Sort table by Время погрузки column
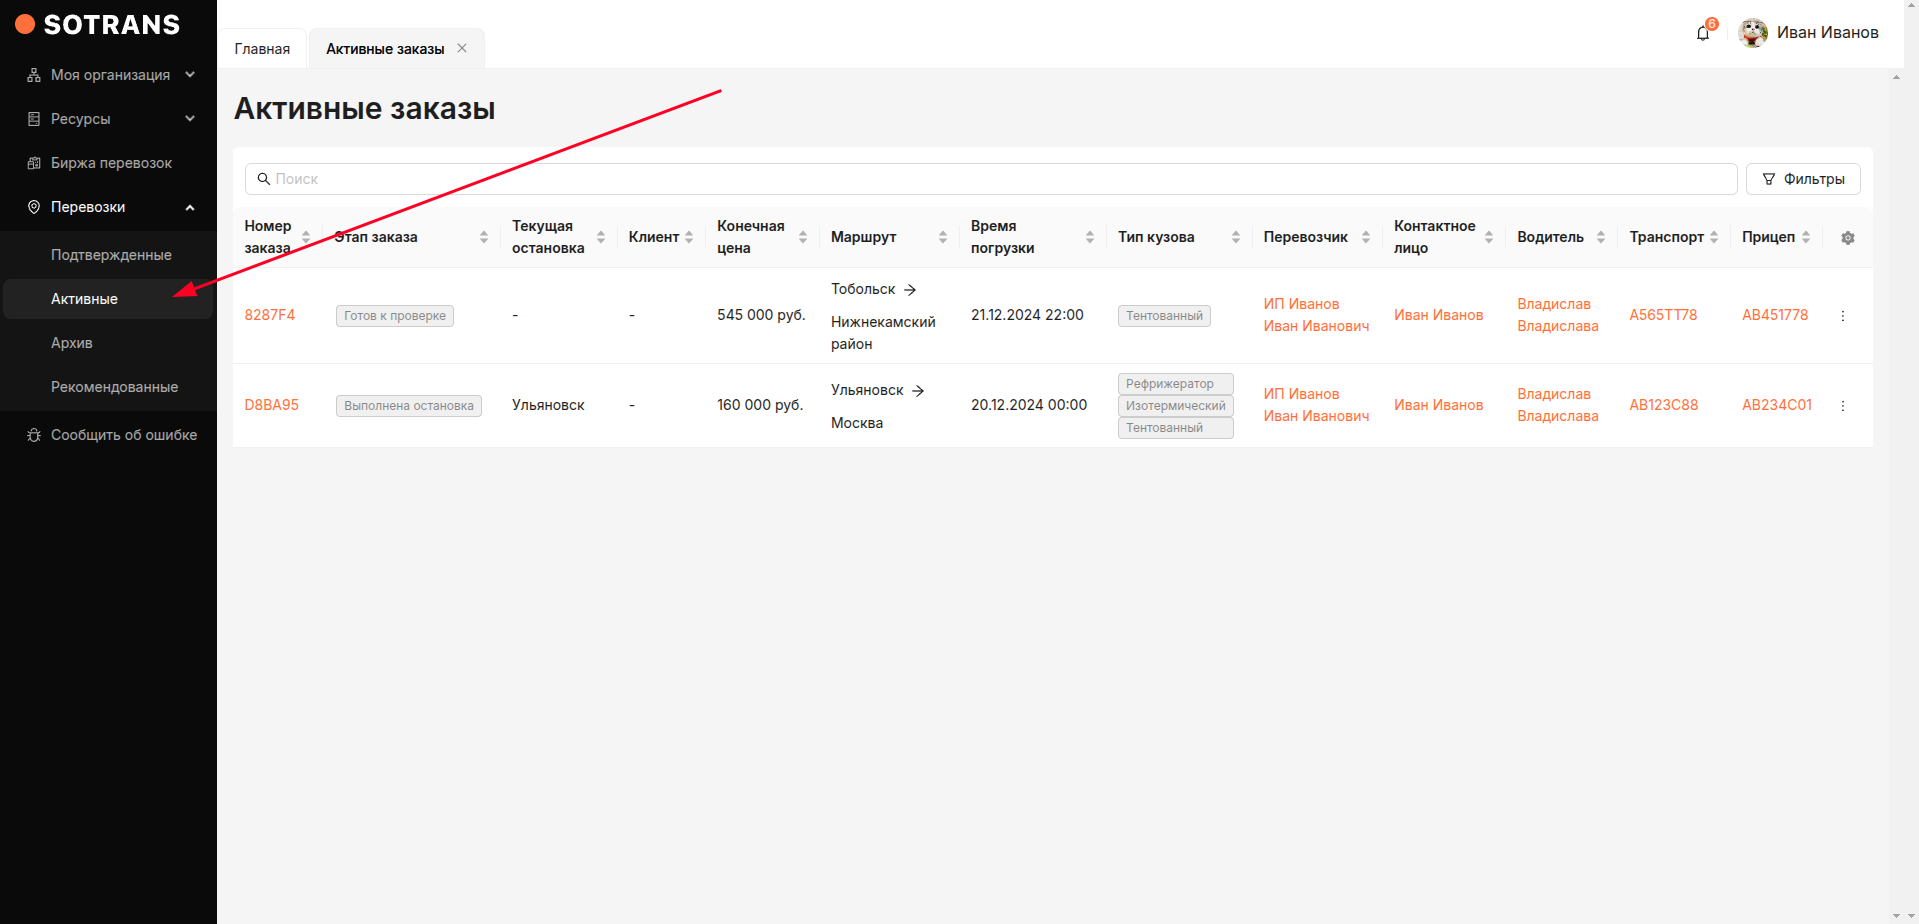1919x924 pixels. click(1089, 237)
